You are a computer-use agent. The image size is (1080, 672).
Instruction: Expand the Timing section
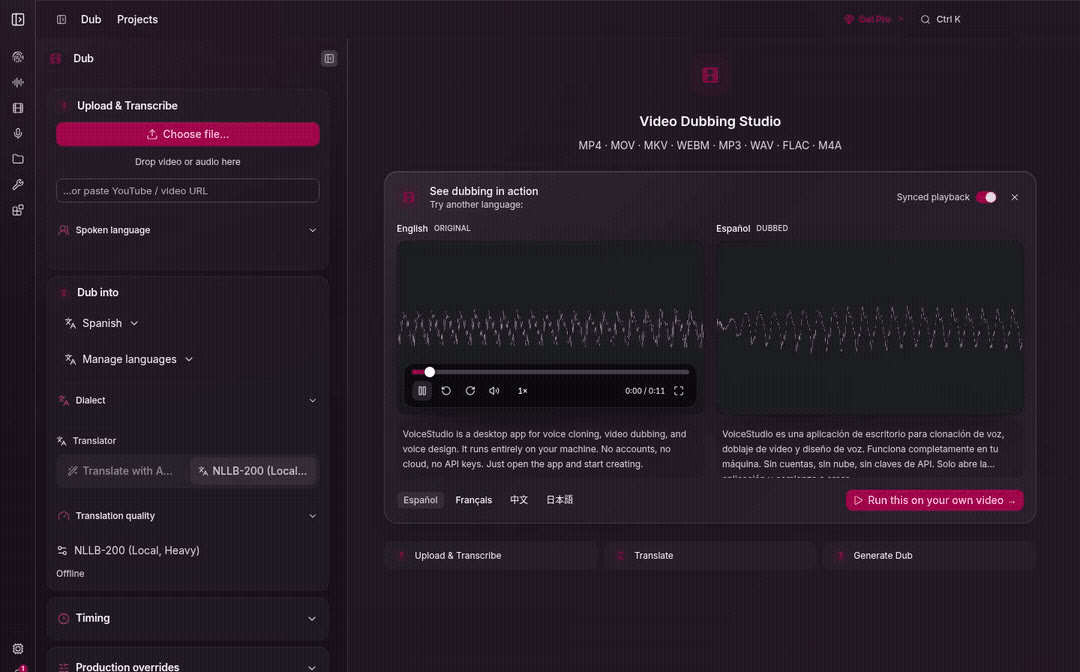point(188,618)
